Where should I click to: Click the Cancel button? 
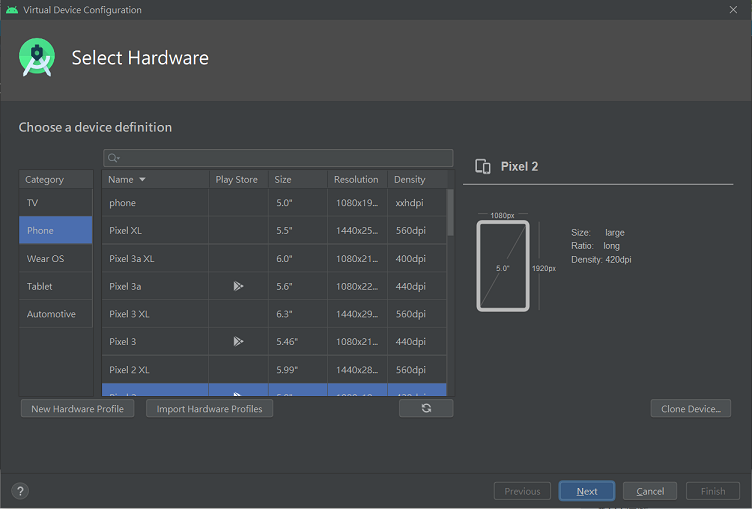(650, 491)
